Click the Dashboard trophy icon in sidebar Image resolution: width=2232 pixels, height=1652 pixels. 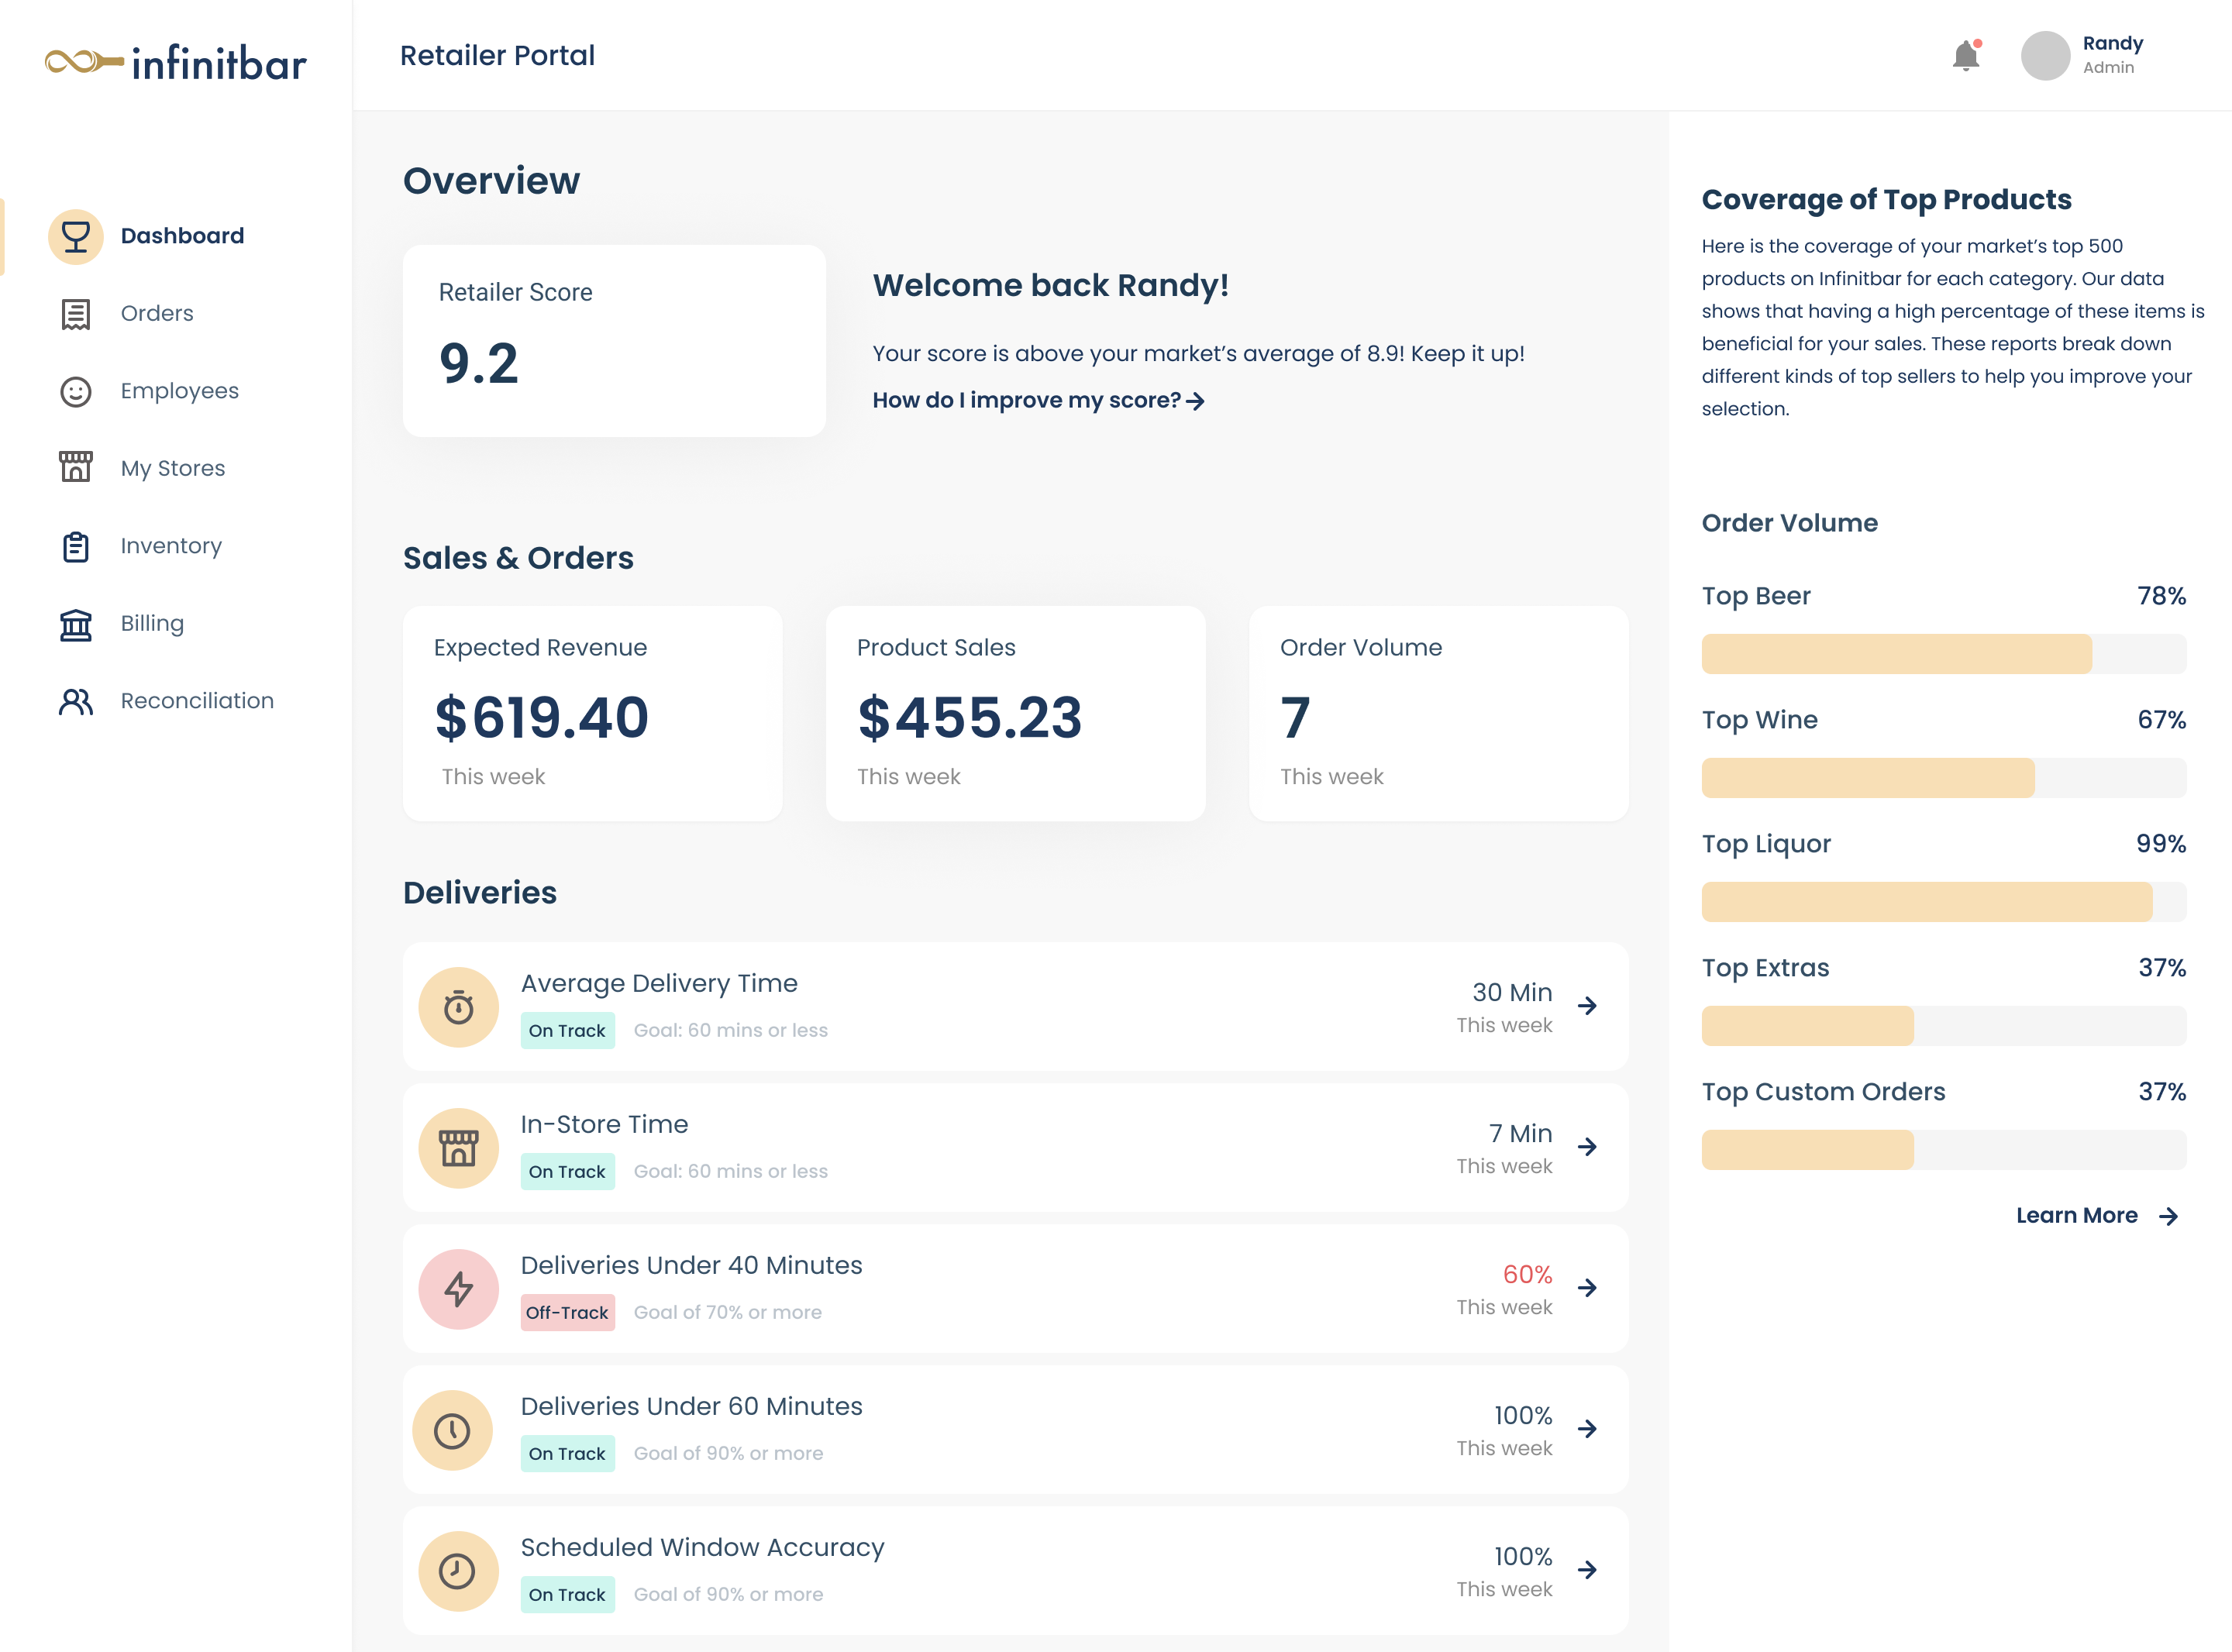(x=76, y=236)
